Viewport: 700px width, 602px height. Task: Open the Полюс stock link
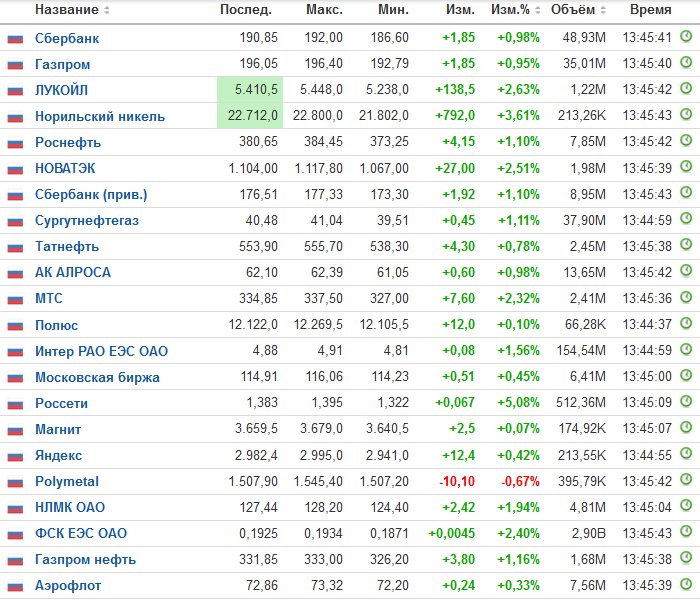(x=57, y=325)
